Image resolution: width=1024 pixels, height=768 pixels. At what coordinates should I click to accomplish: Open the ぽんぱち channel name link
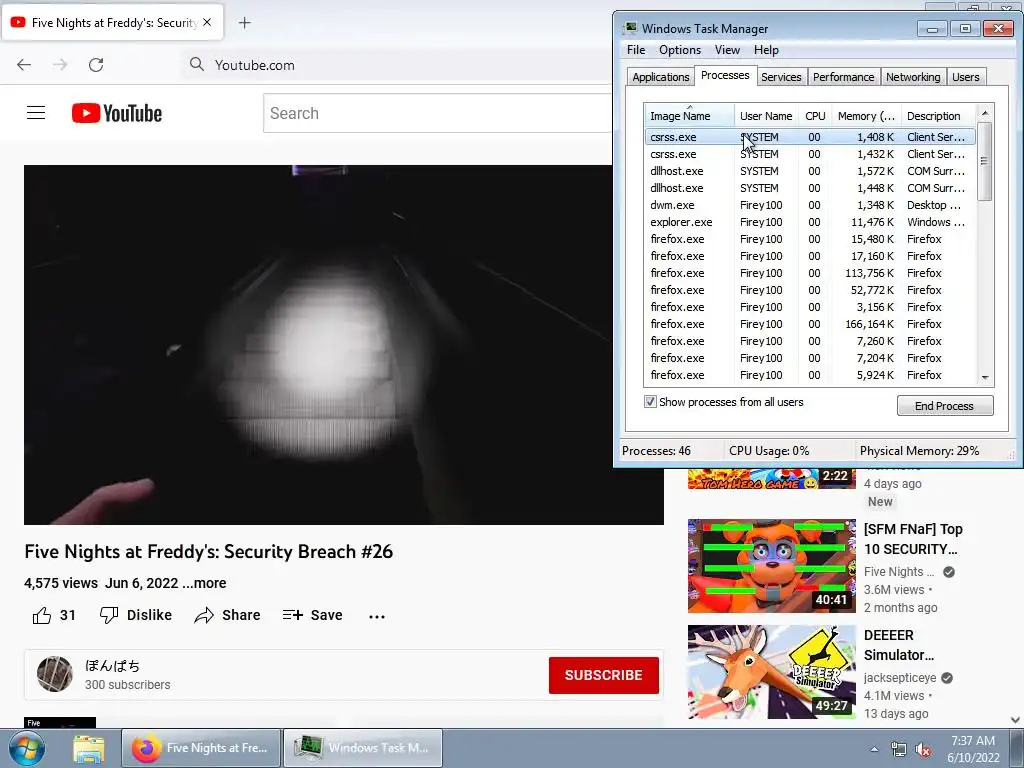point(112,665)
